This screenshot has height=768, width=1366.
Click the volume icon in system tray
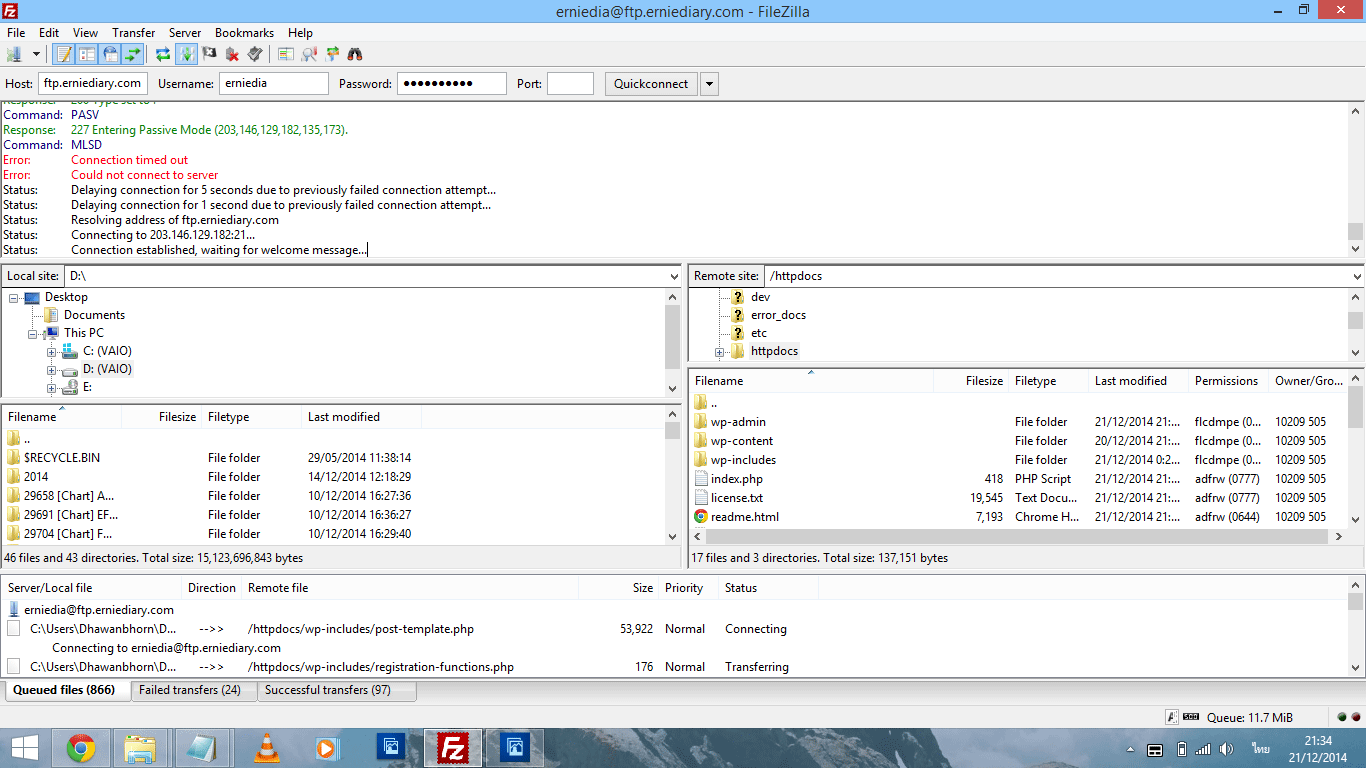pos(1226,749)
